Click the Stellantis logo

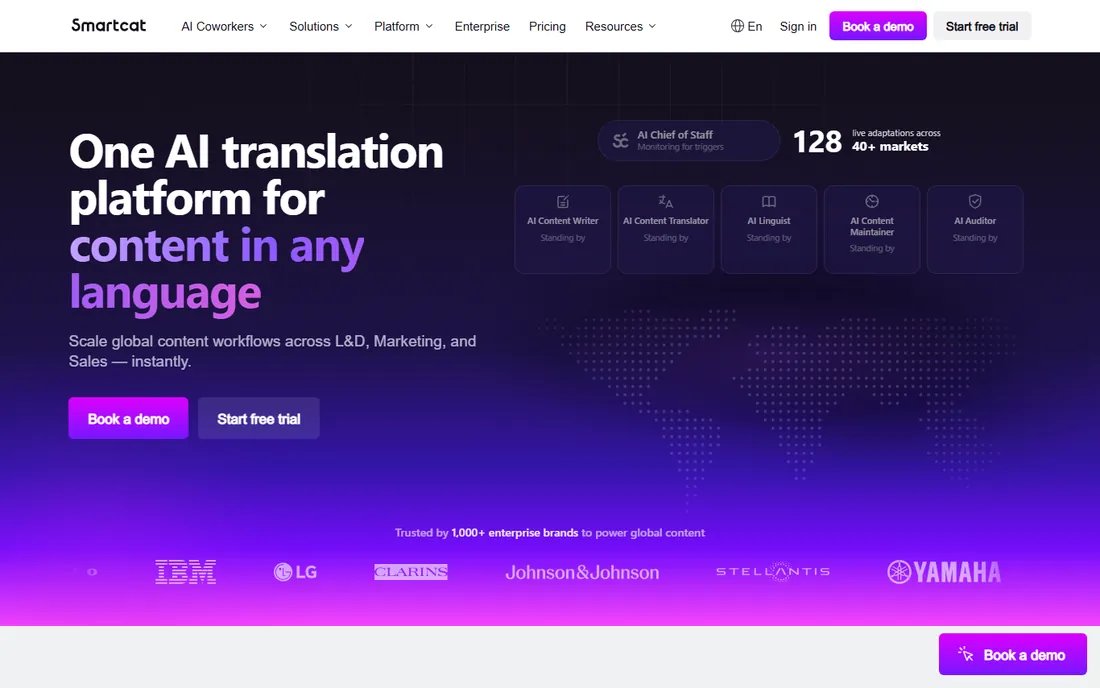point(773,572)
